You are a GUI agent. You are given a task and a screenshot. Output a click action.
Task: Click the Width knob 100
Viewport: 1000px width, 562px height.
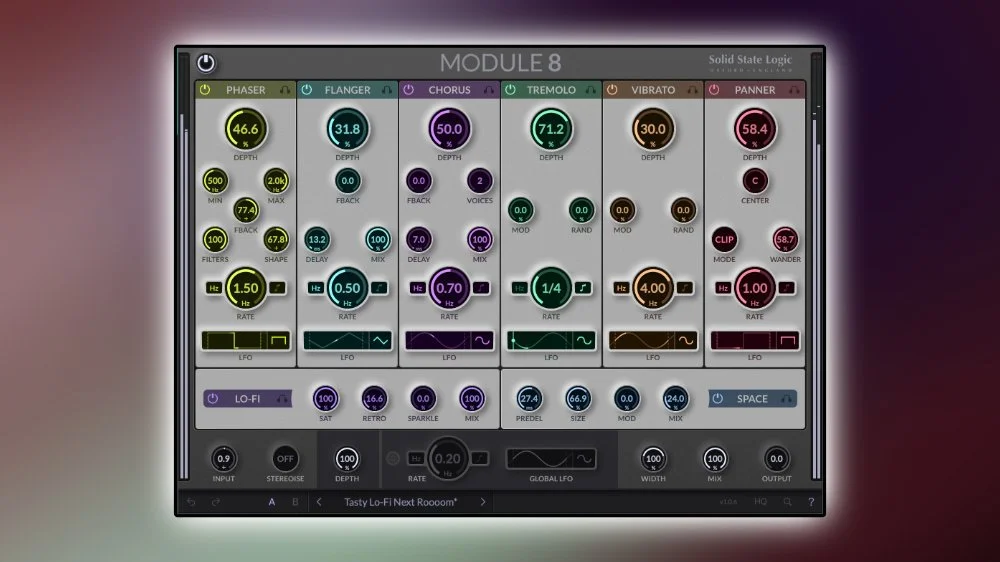(x=653, y=459)
